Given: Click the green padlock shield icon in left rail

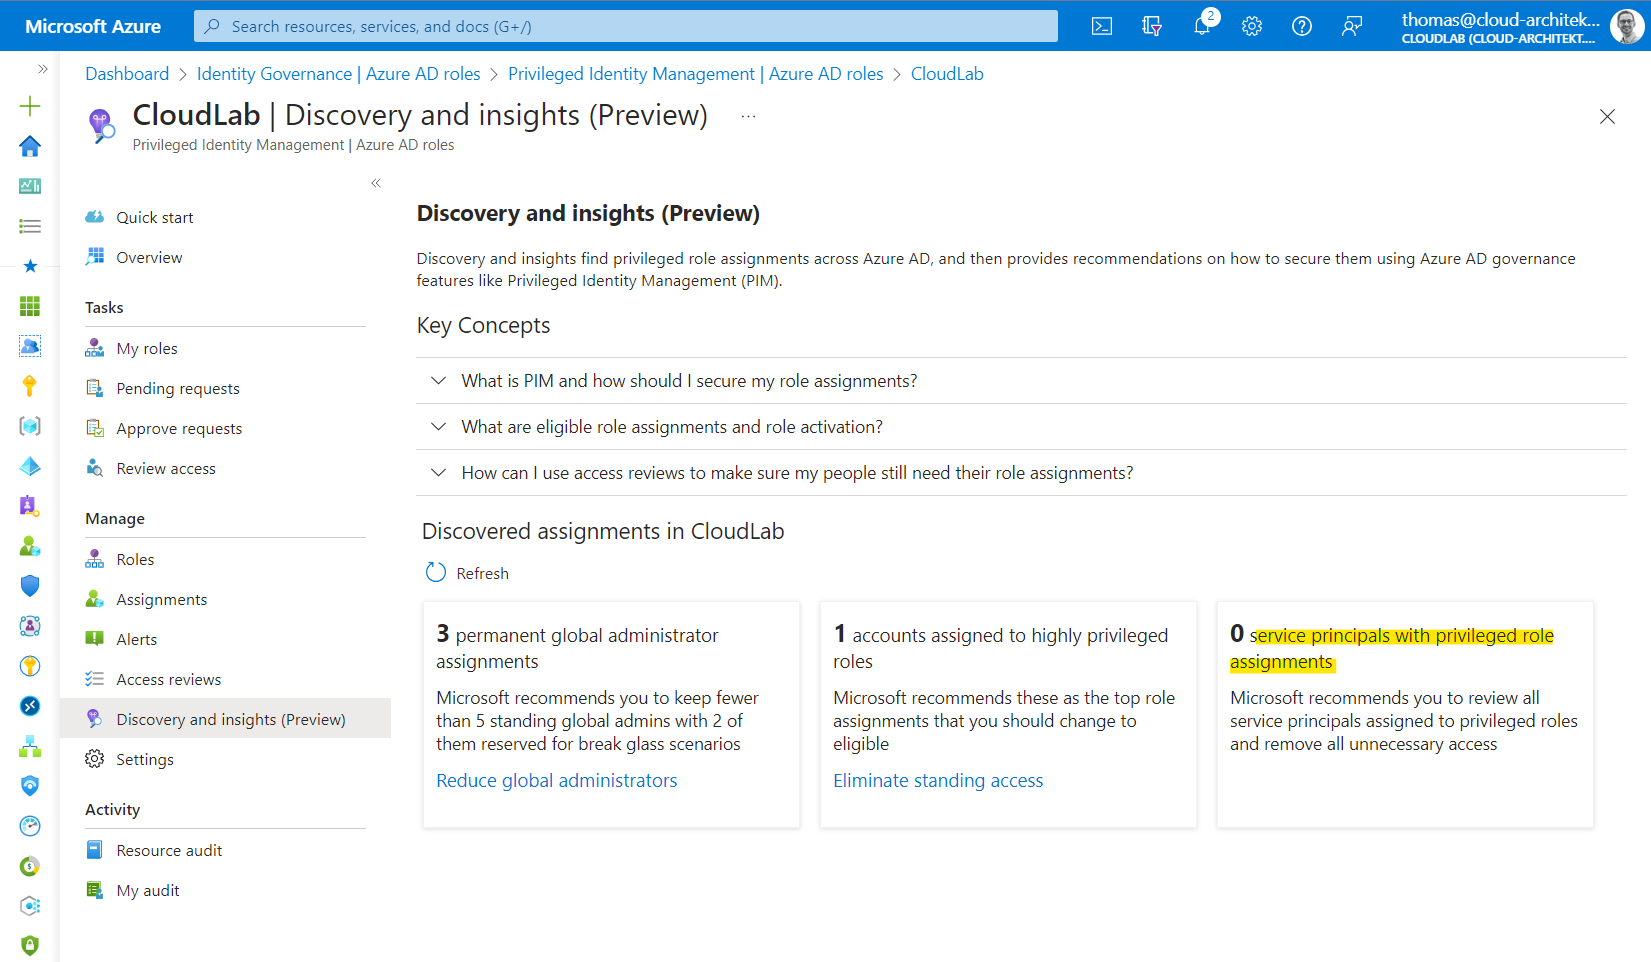Looking at the screenshot, I should 30,946.
